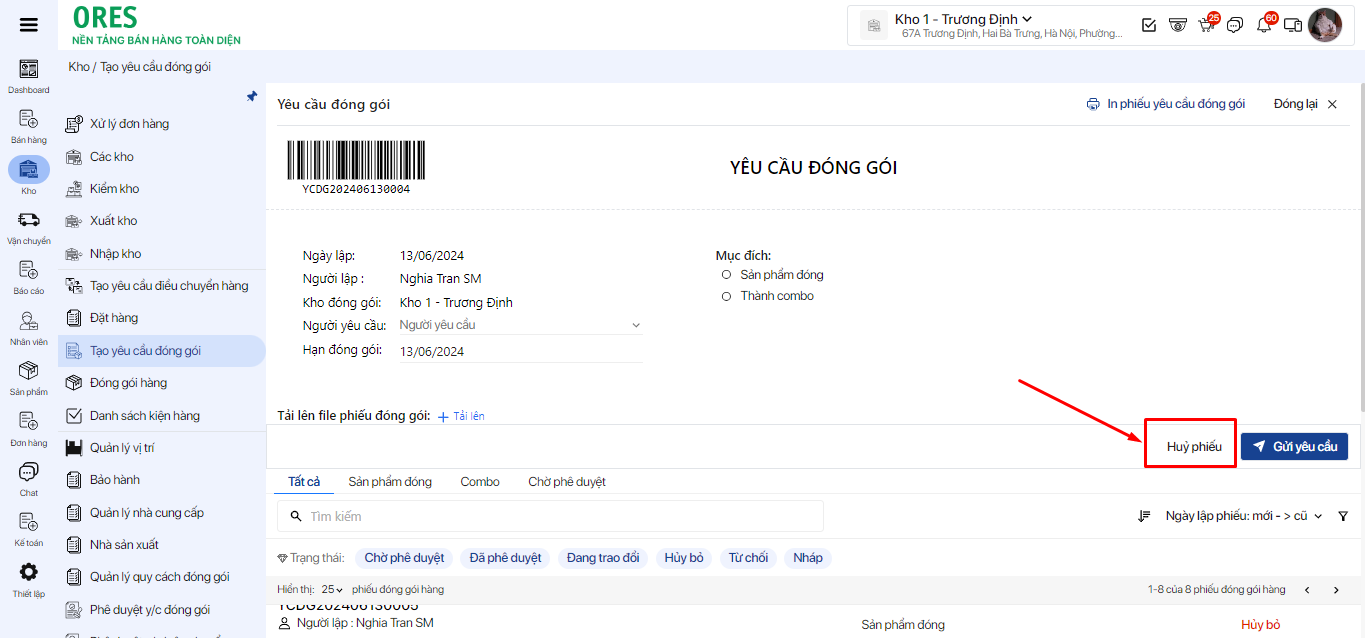Image resolution: width=1365 pixels, height=638 pixels.
Task: Click the Gửi yêu cầu button
Action: (x=1294, y=447)
